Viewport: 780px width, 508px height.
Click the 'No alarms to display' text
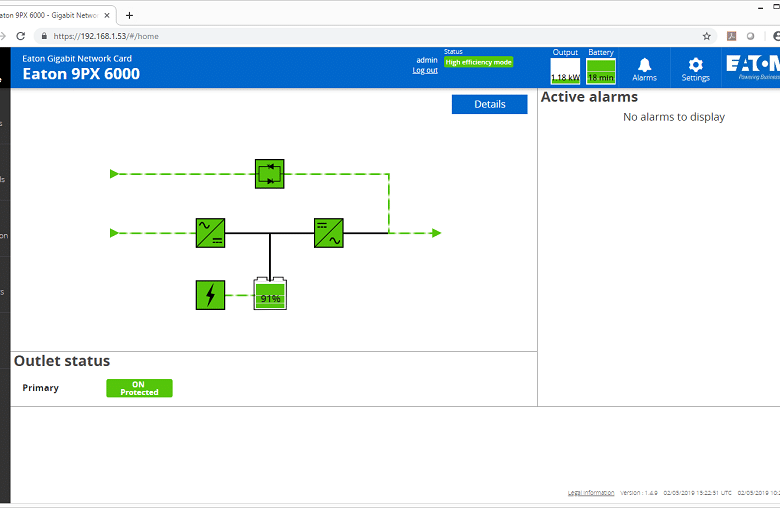[x=674, y=117]
